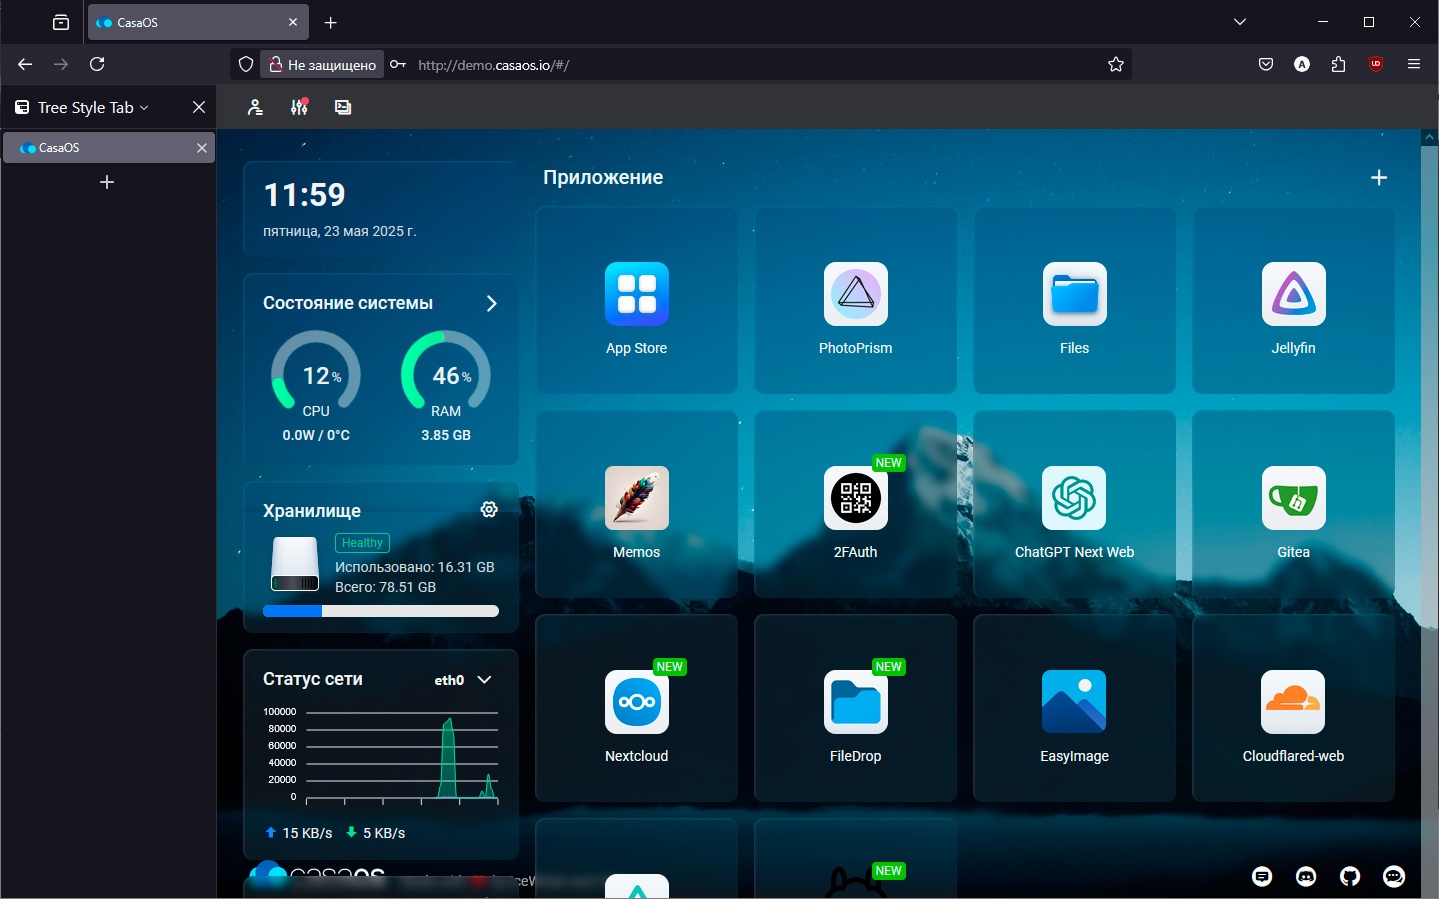Click the 'Всего: 78.51 GB' text

[385, 587]
